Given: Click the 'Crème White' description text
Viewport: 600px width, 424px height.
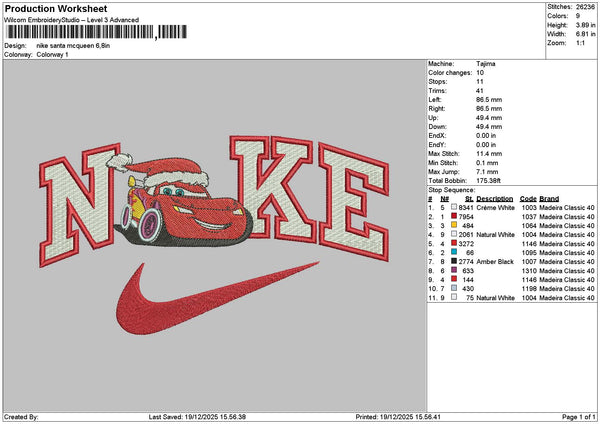Looking at the screenshot, I should [494, 207].
